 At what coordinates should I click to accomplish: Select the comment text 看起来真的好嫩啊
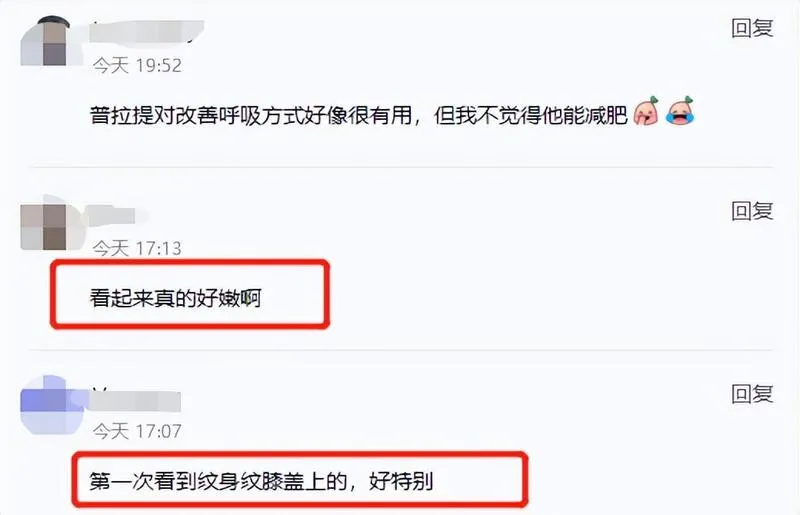[x=175, y=298]
